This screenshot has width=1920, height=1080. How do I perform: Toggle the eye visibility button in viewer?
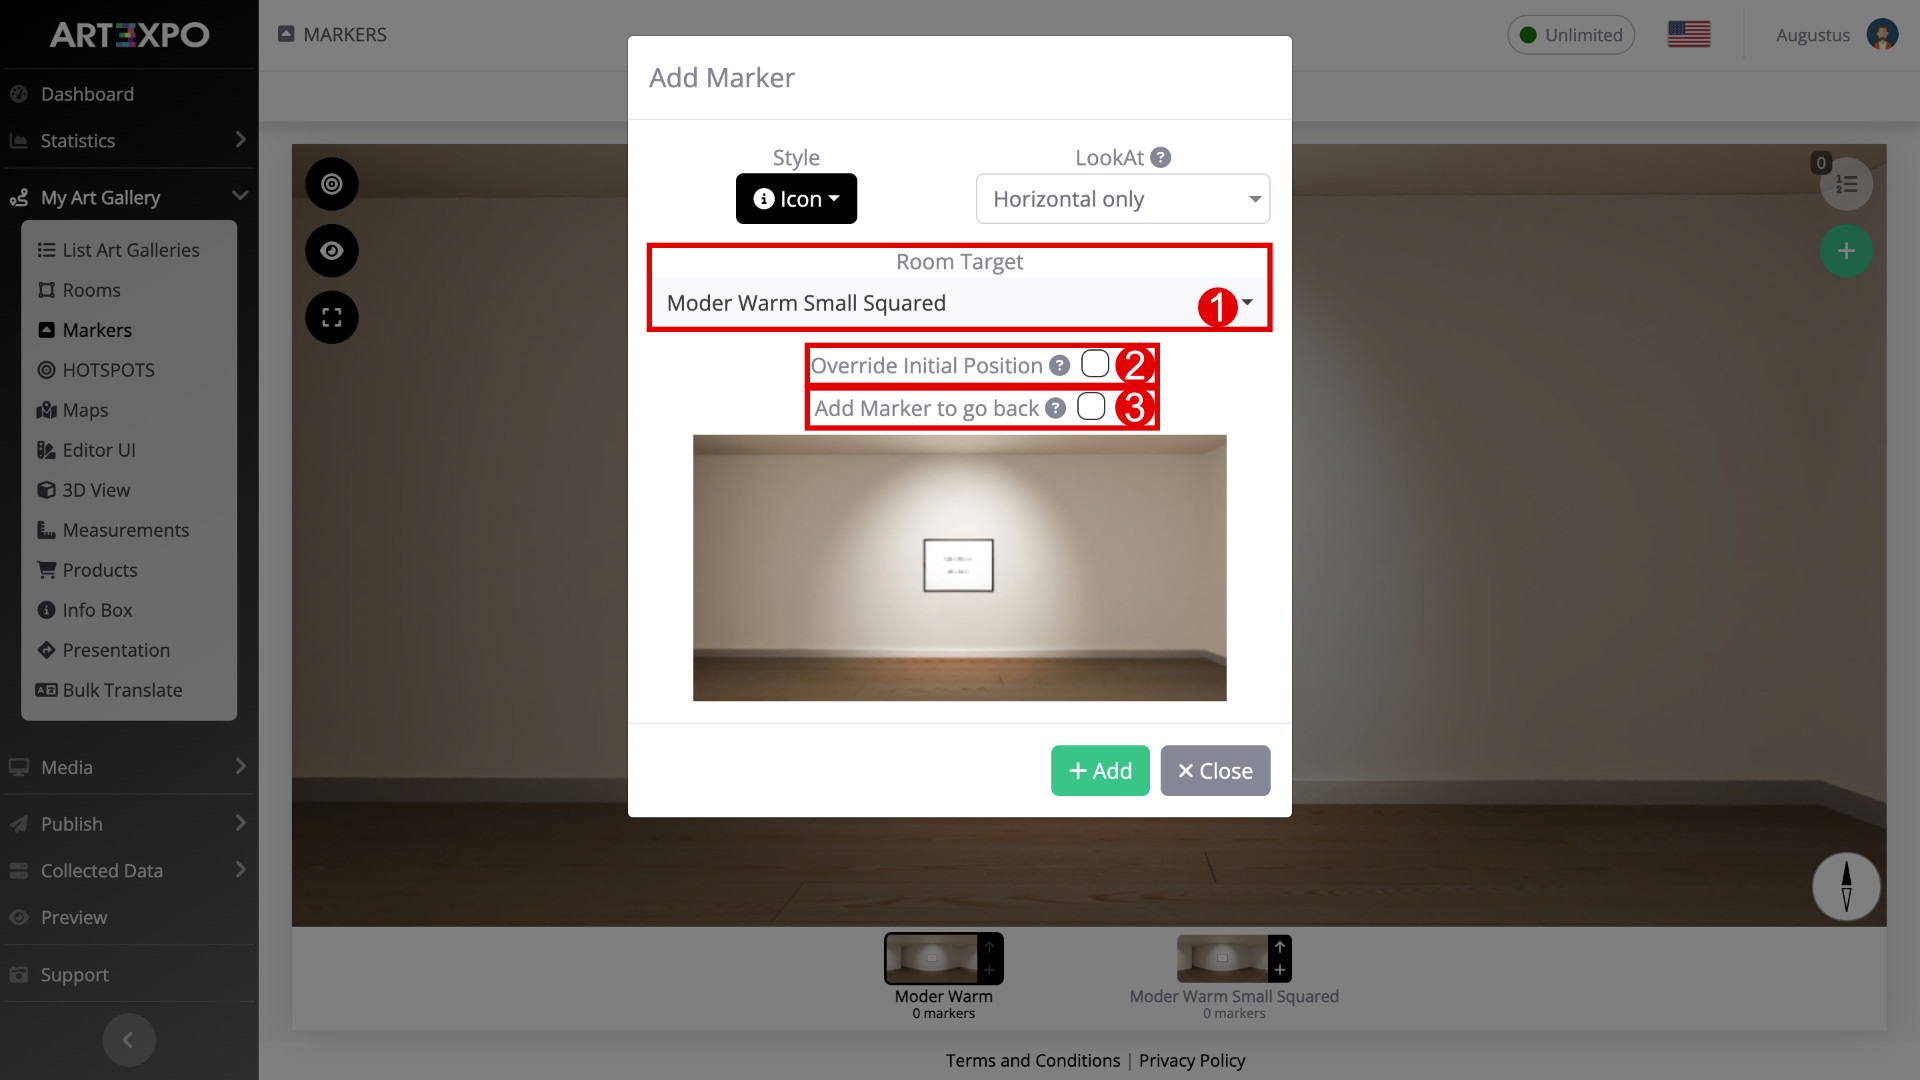[x=332, y=251]
